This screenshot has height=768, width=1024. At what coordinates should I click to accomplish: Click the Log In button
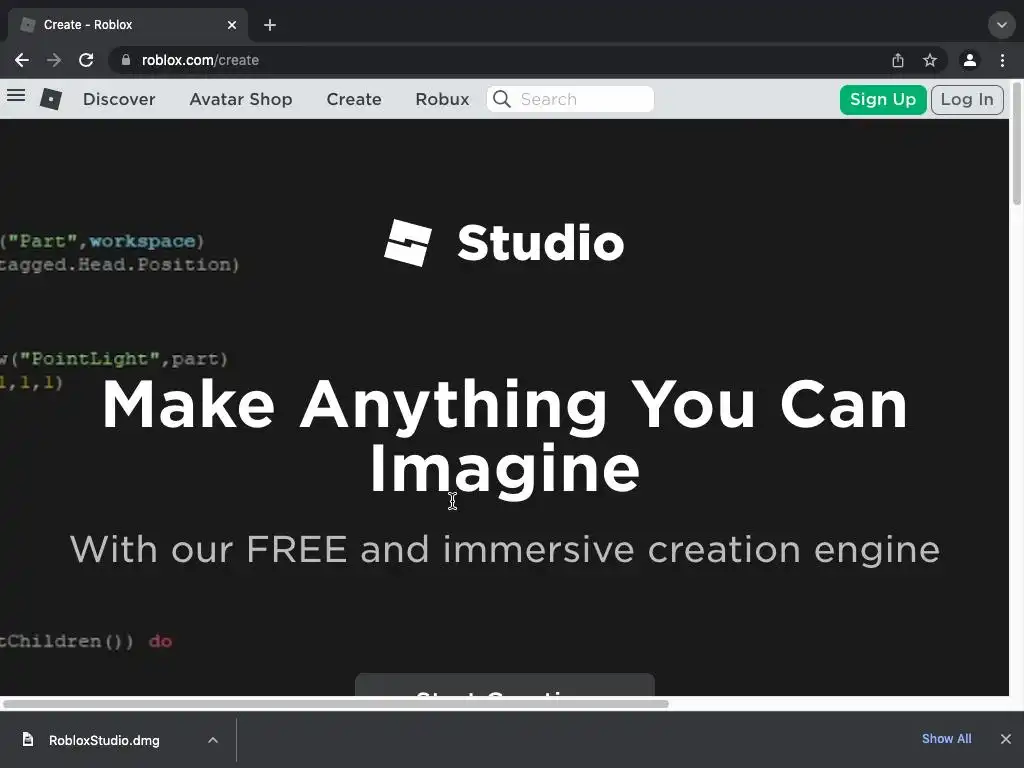tap(967, 99)
